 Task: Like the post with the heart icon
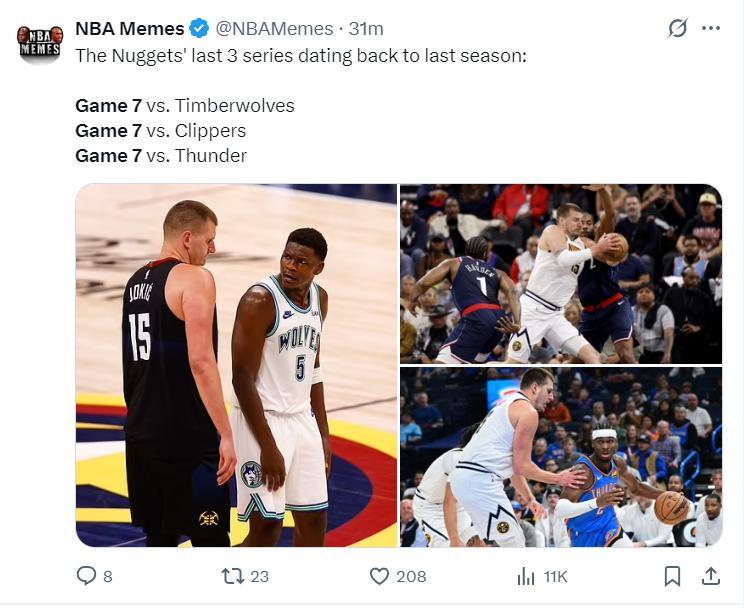[x=379, y=576]
